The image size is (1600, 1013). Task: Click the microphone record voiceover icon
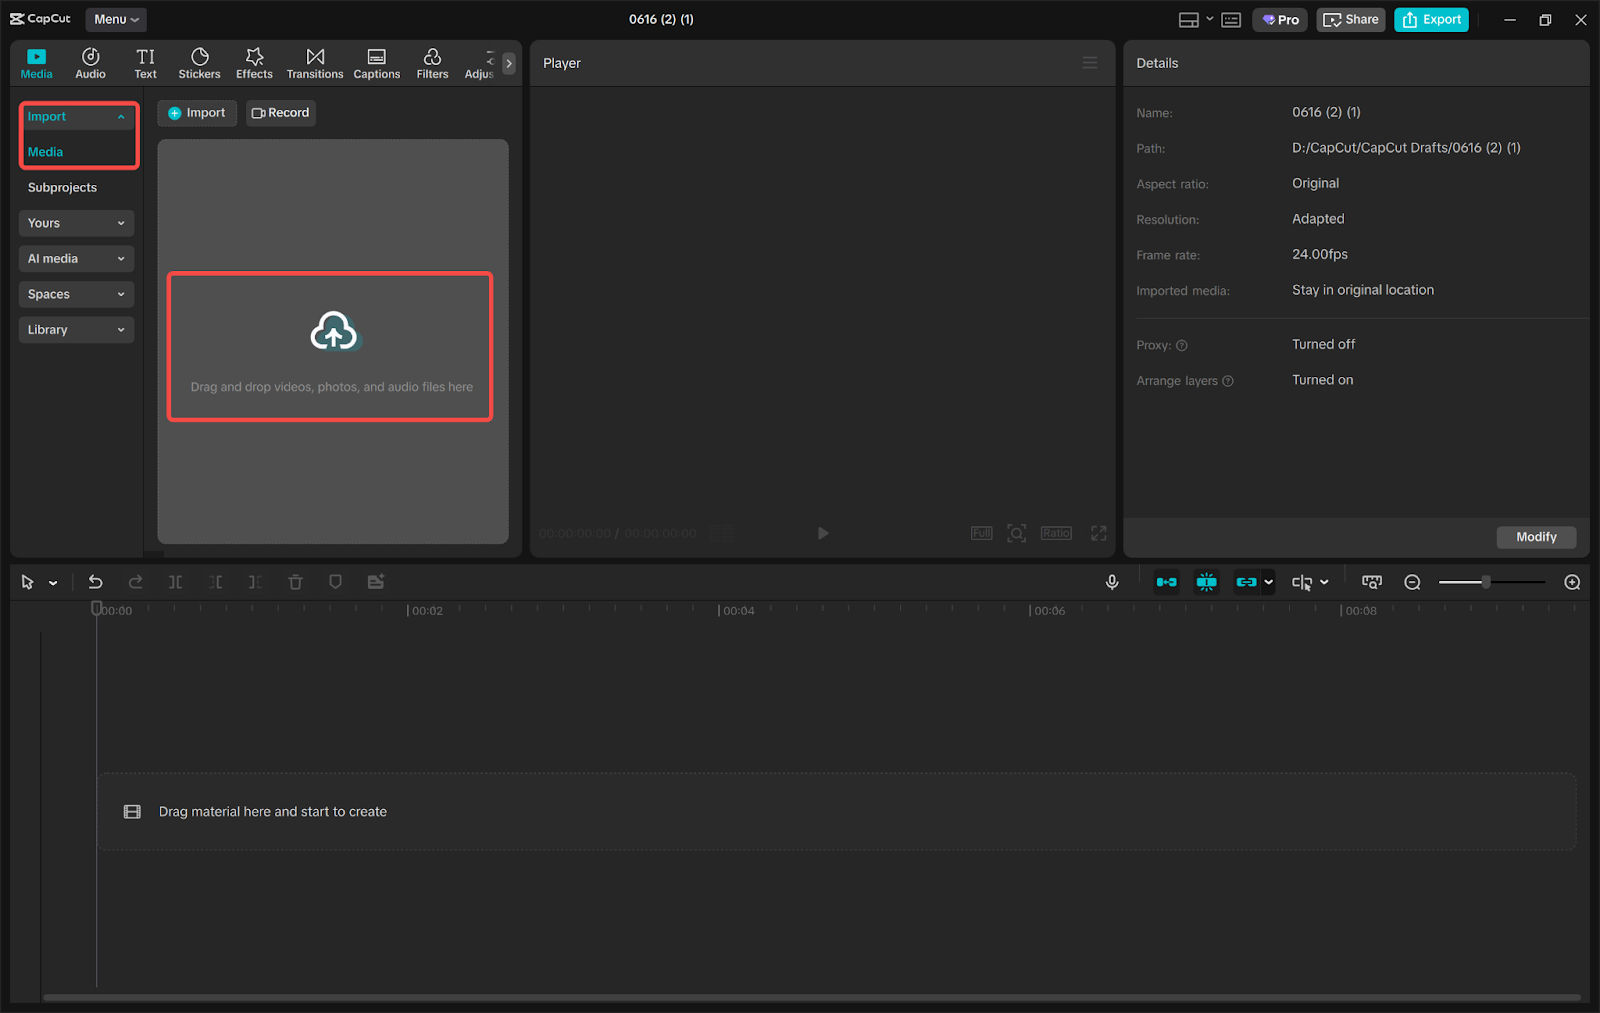(1112, 582)
